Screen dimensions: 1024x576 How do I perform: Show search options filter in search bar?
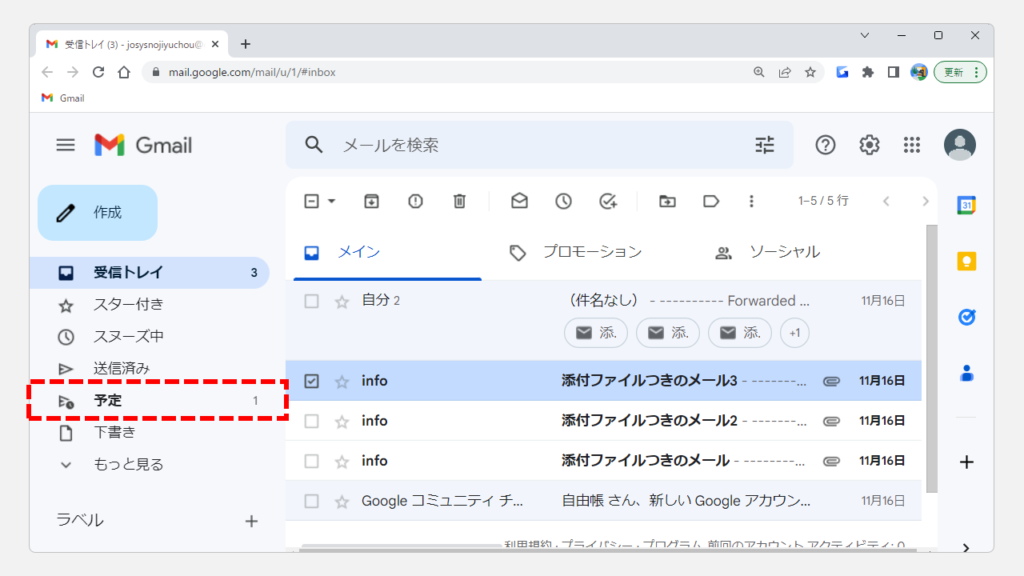click(x=765, y=145)
